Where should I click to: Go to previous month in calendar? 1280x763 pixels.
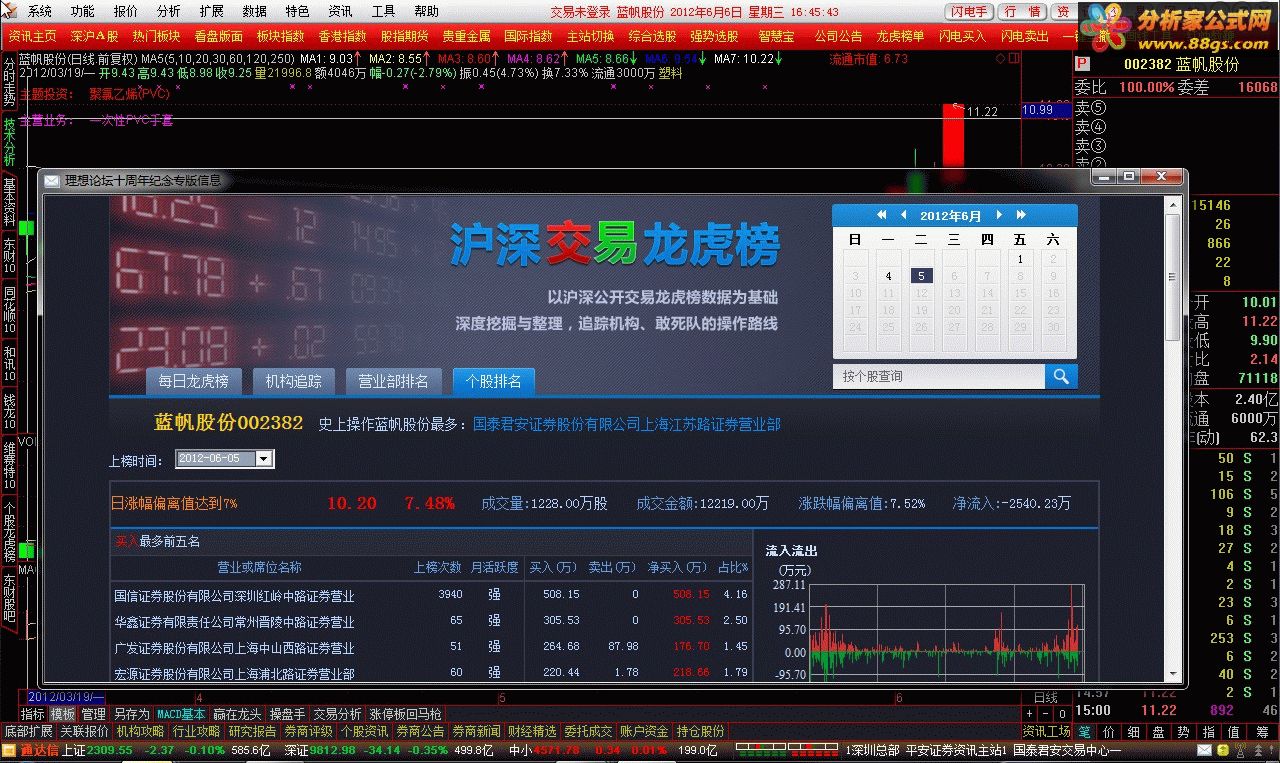pos(904,215)
